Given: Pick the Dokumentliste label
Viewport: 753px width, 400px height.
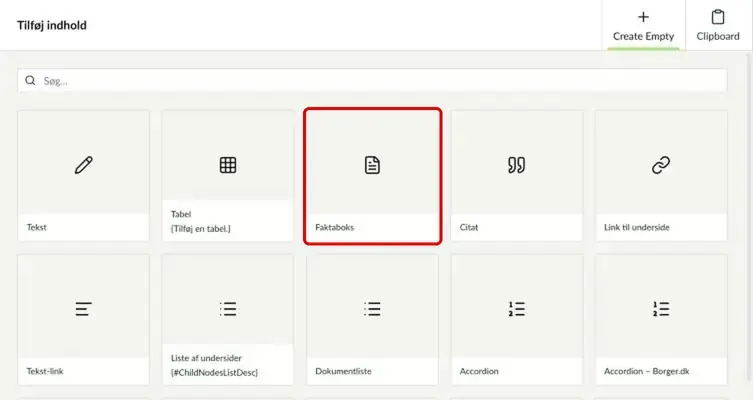Looking at the screenshot, I should (x=343, y=371).
